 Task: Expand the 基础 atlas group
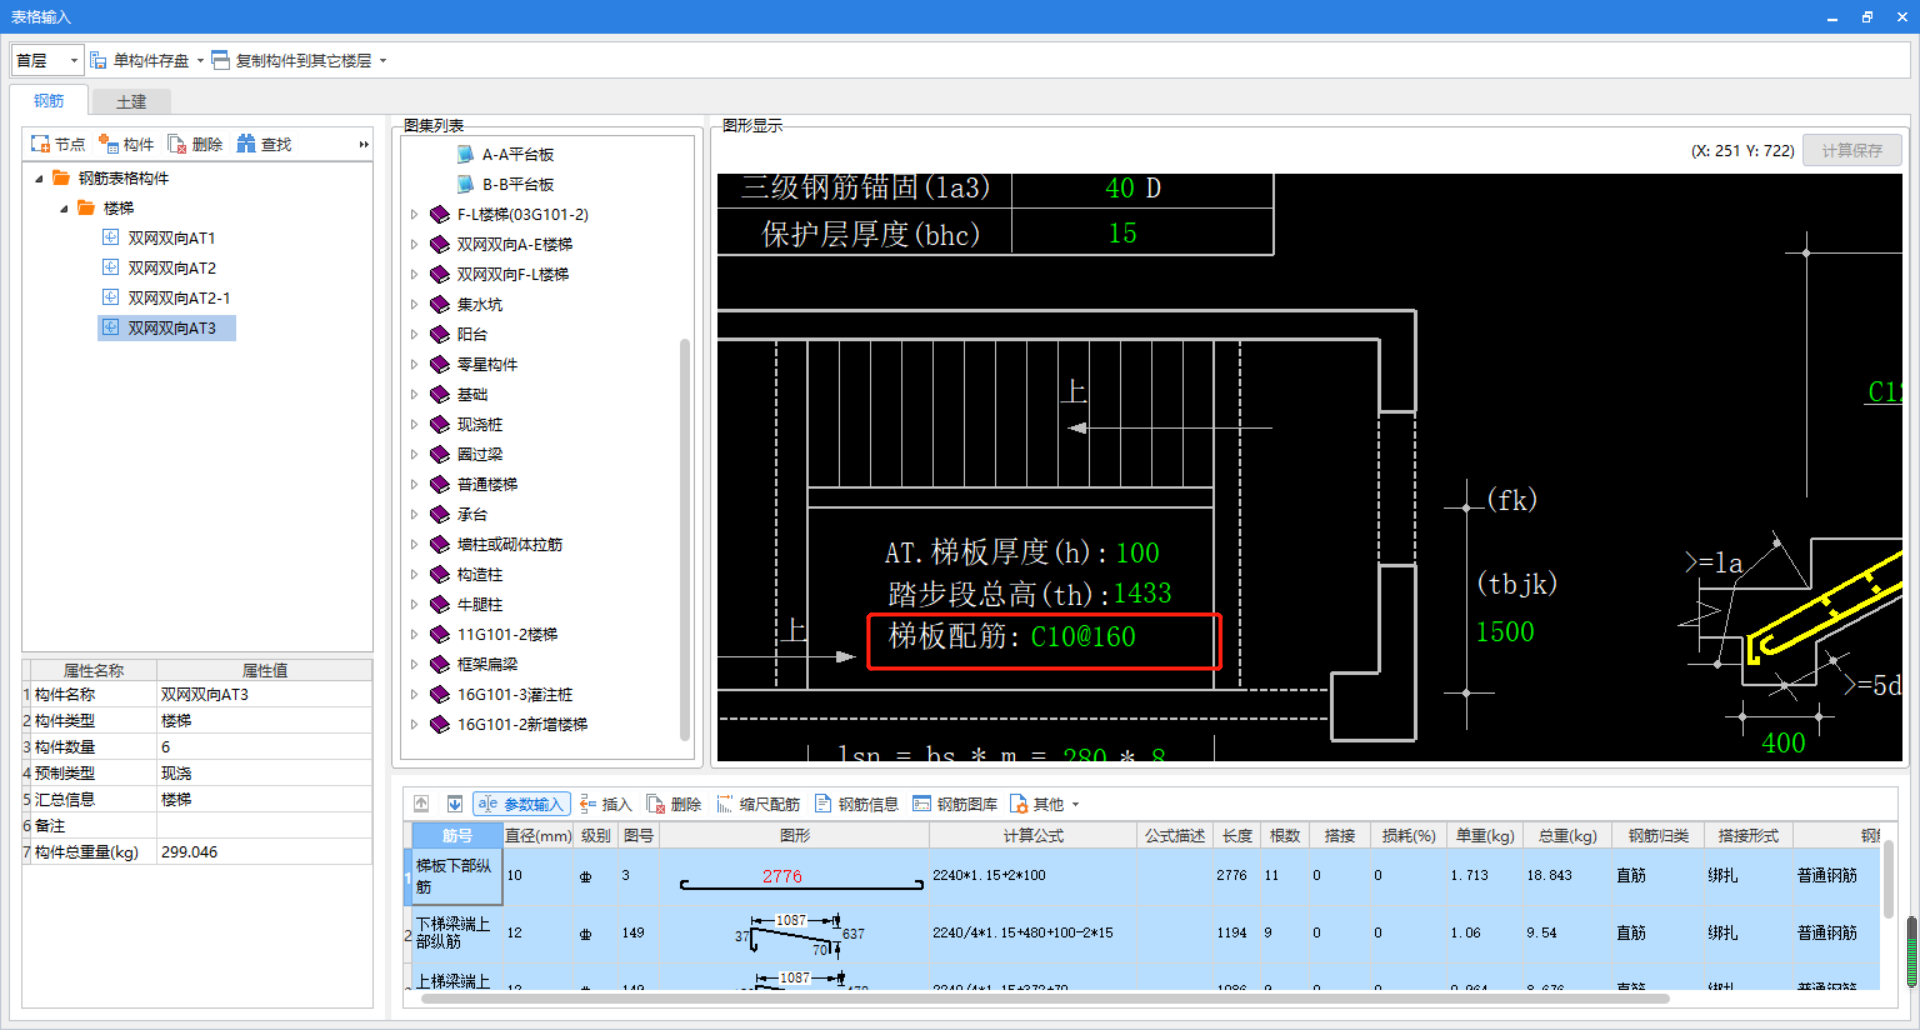414,394
